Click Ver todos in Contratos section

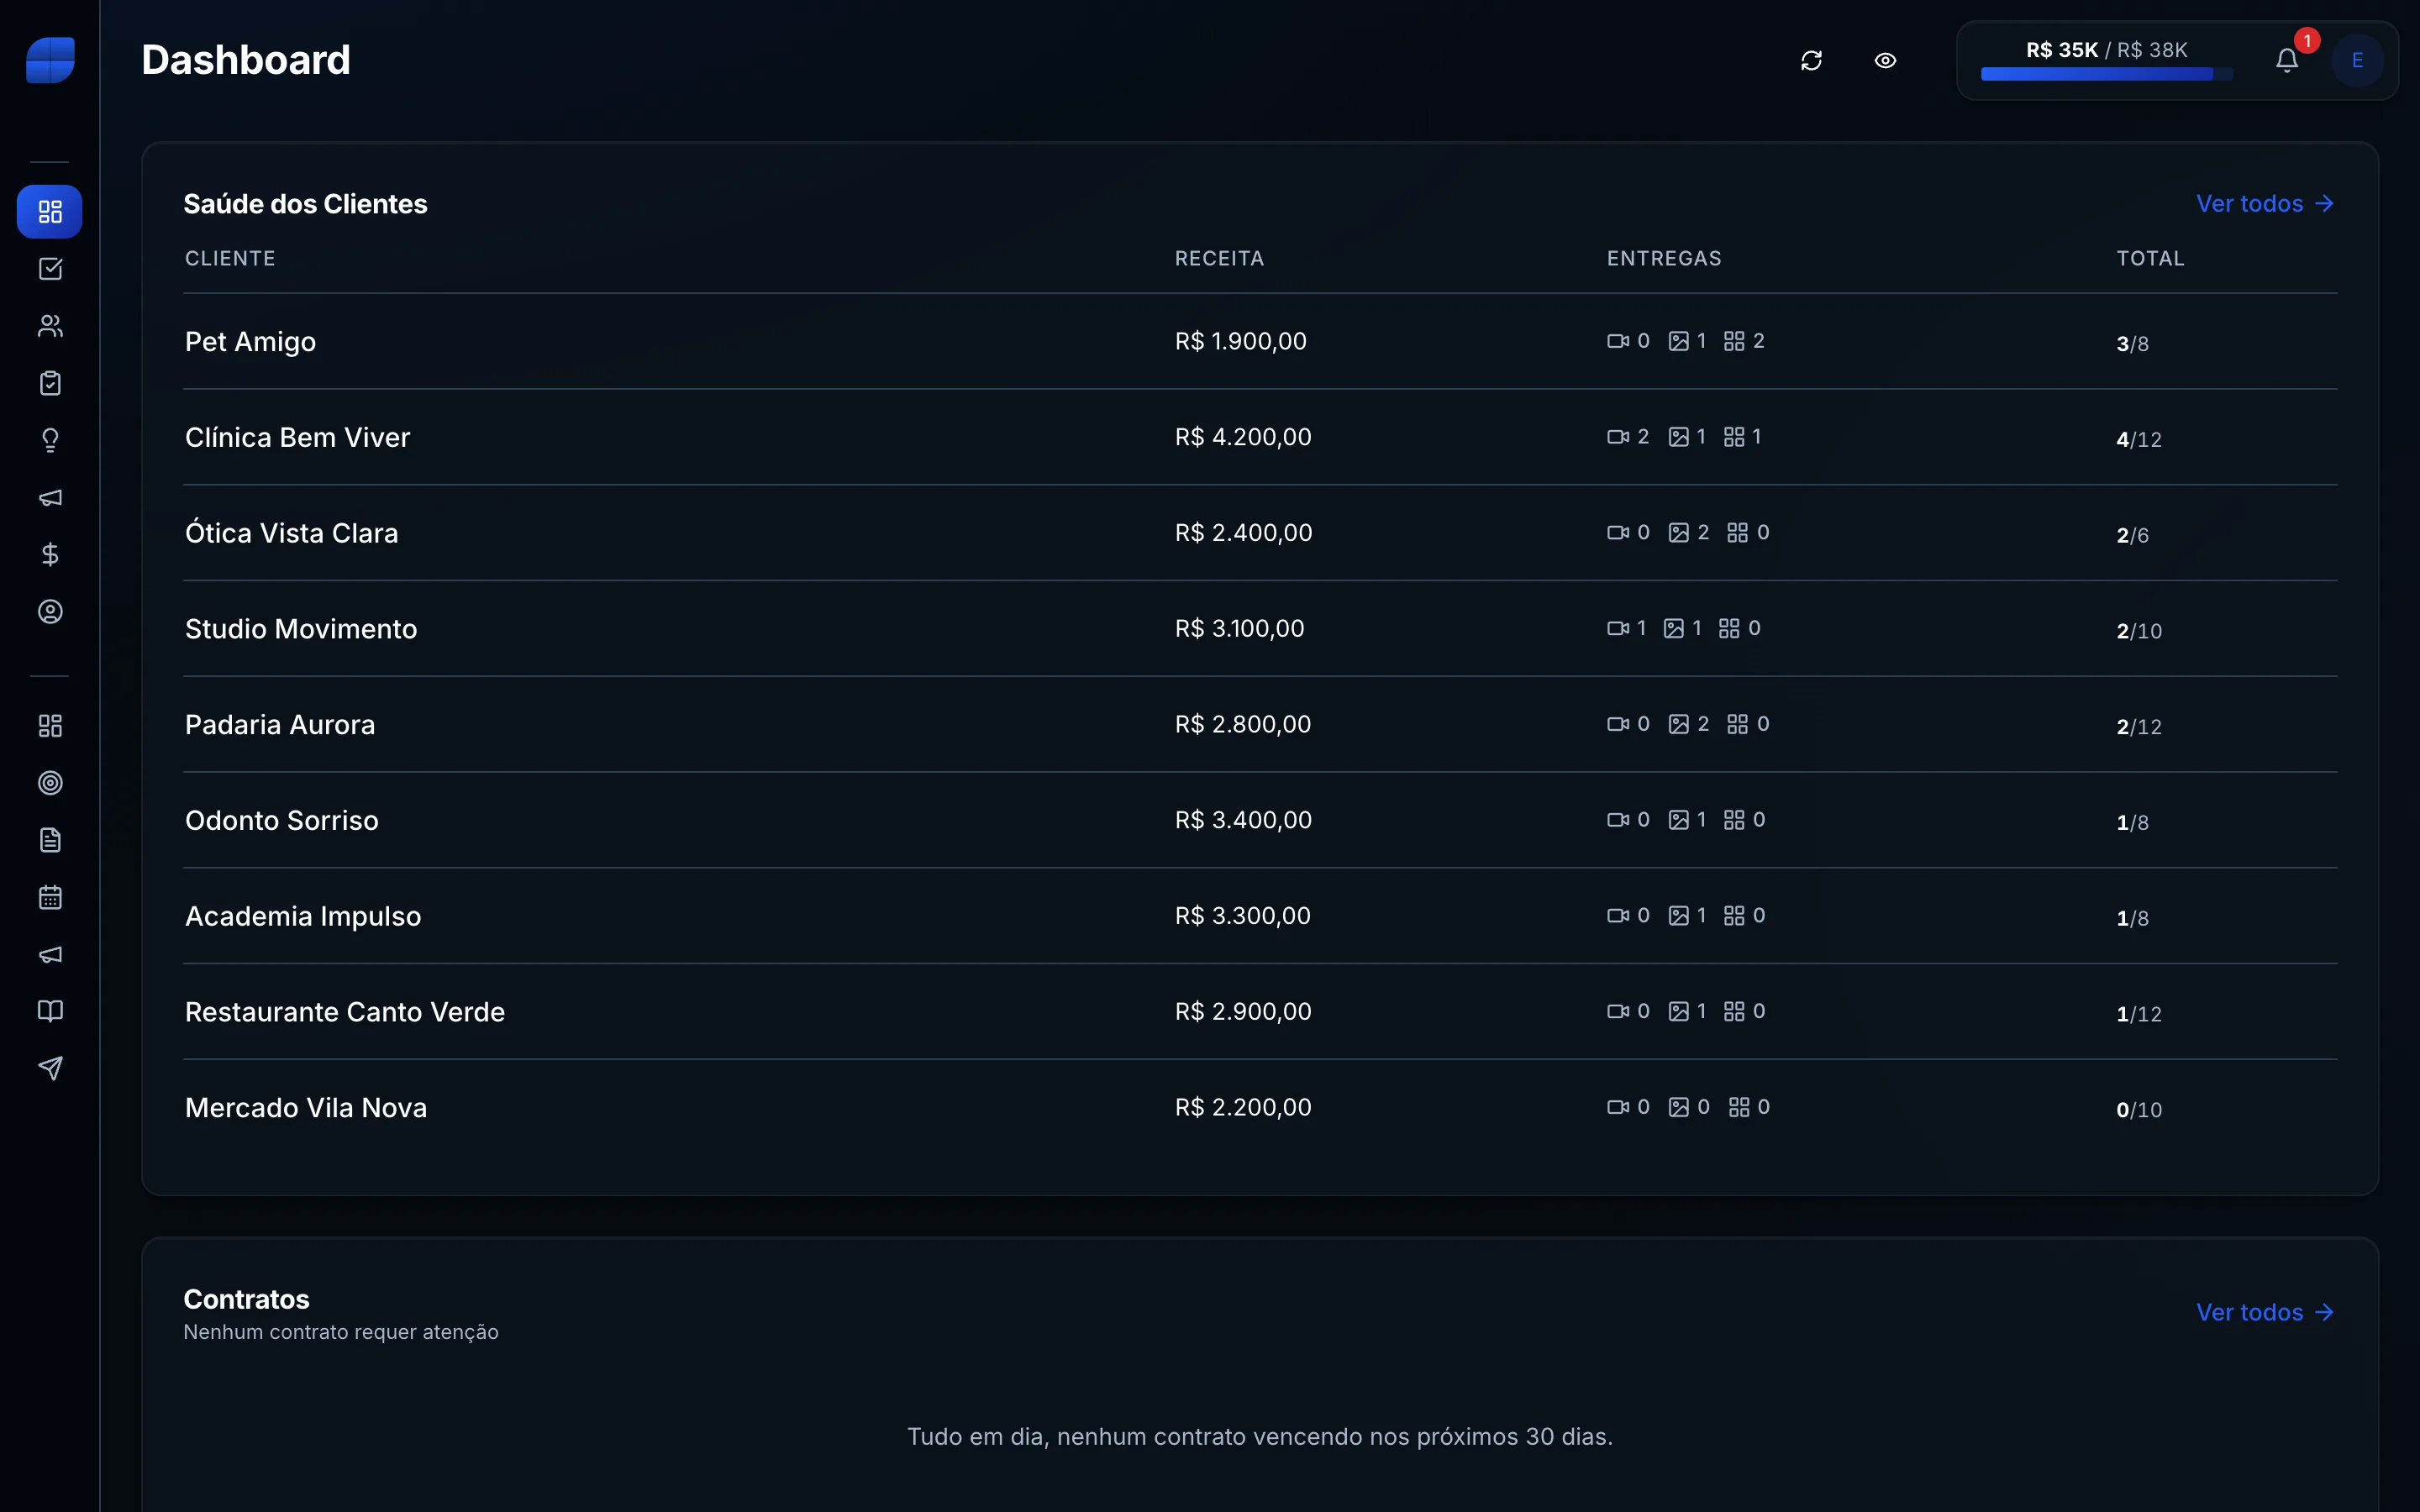[x=2265, y=1312]
